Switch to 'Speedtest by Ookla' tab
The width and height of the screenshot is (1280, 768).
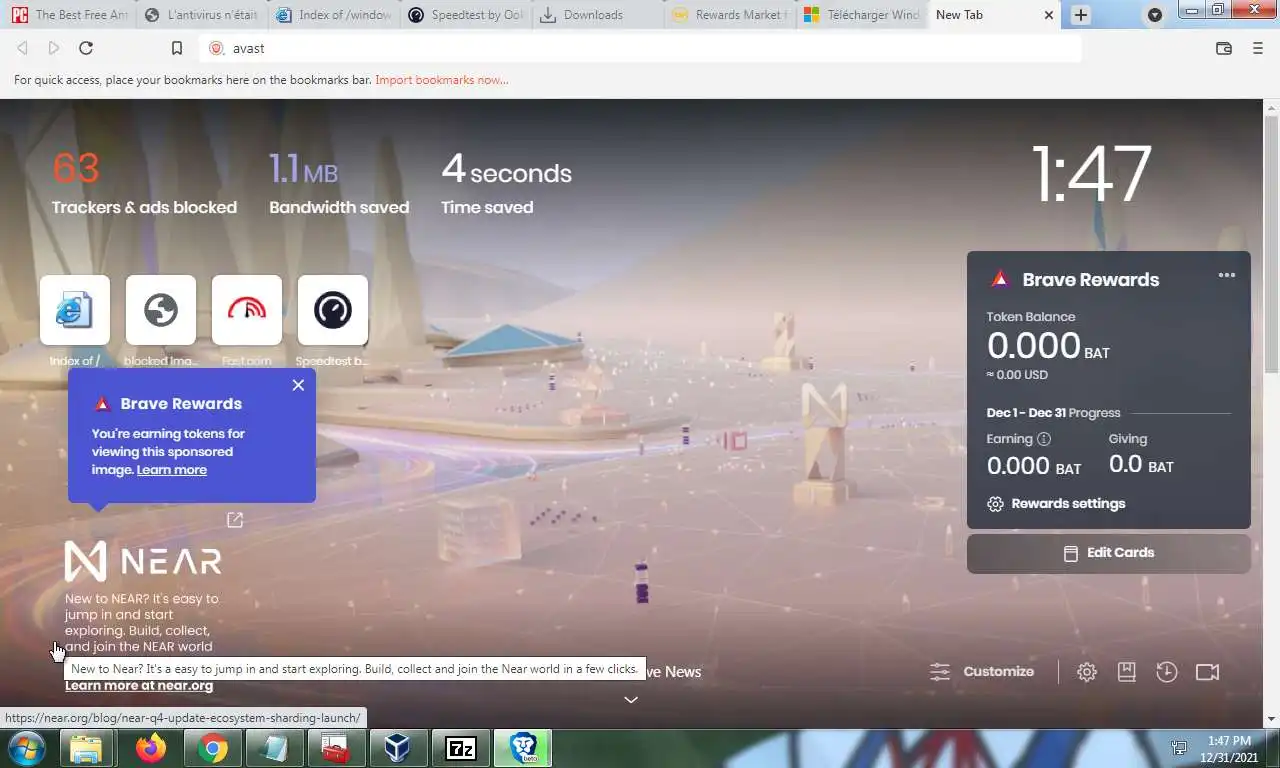pyautogui.click(x=466, y=15)
